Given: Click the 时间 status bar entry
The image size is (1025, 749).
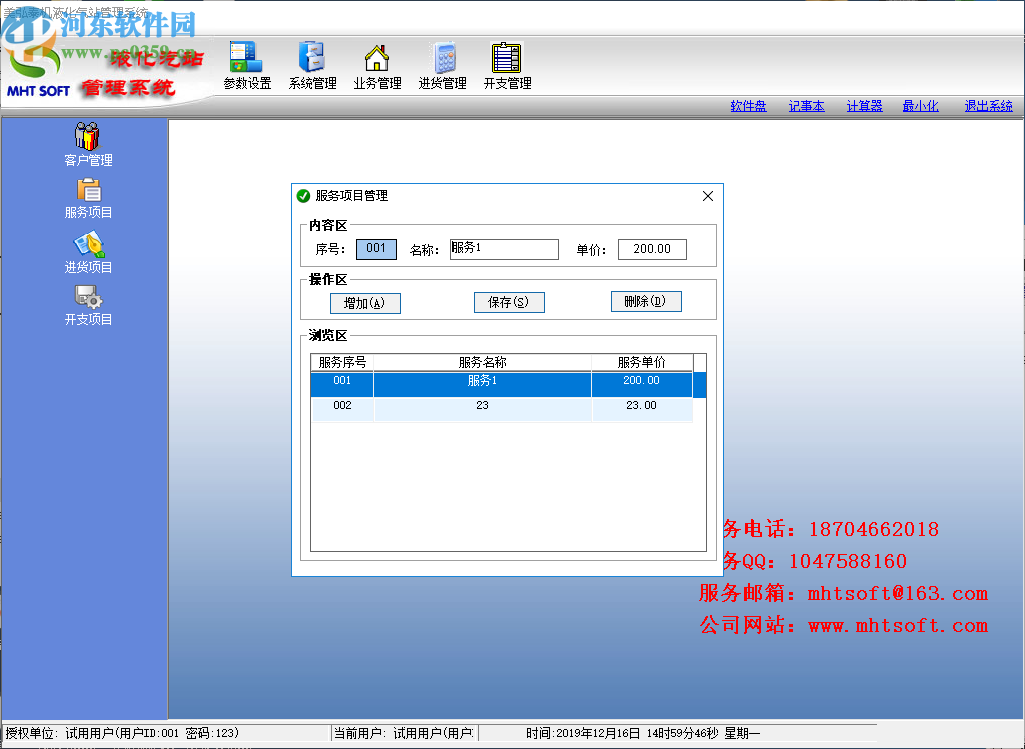Looking at the screenshot, I should (643, 733).
